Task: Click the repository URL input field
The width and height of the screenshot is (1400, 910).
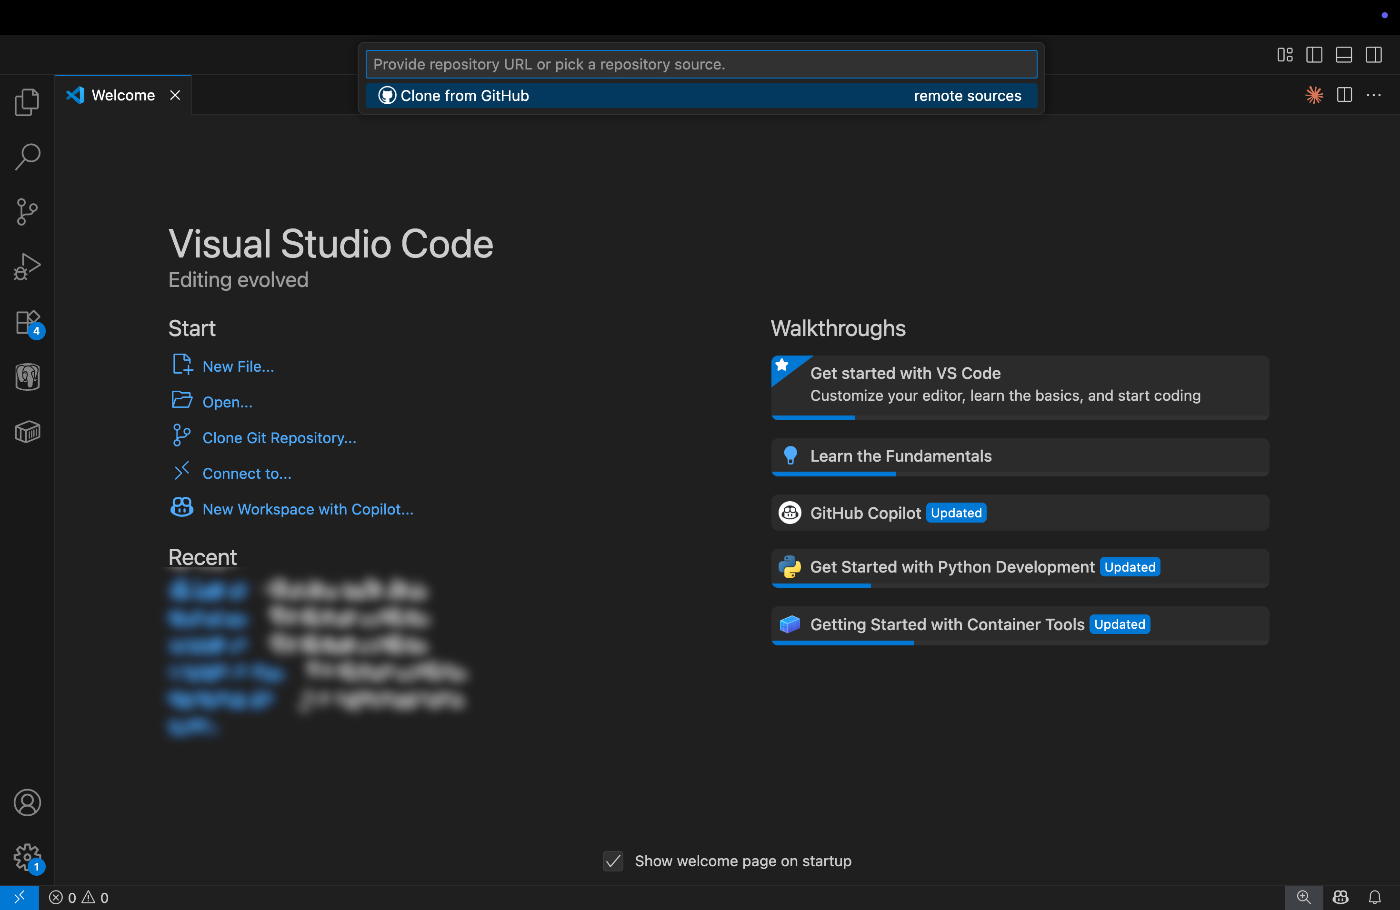Action: (701, 64)
